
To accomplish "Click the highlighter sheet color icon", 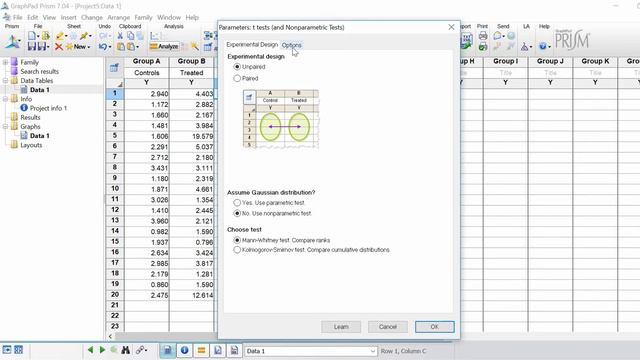I will pos(60,36).
